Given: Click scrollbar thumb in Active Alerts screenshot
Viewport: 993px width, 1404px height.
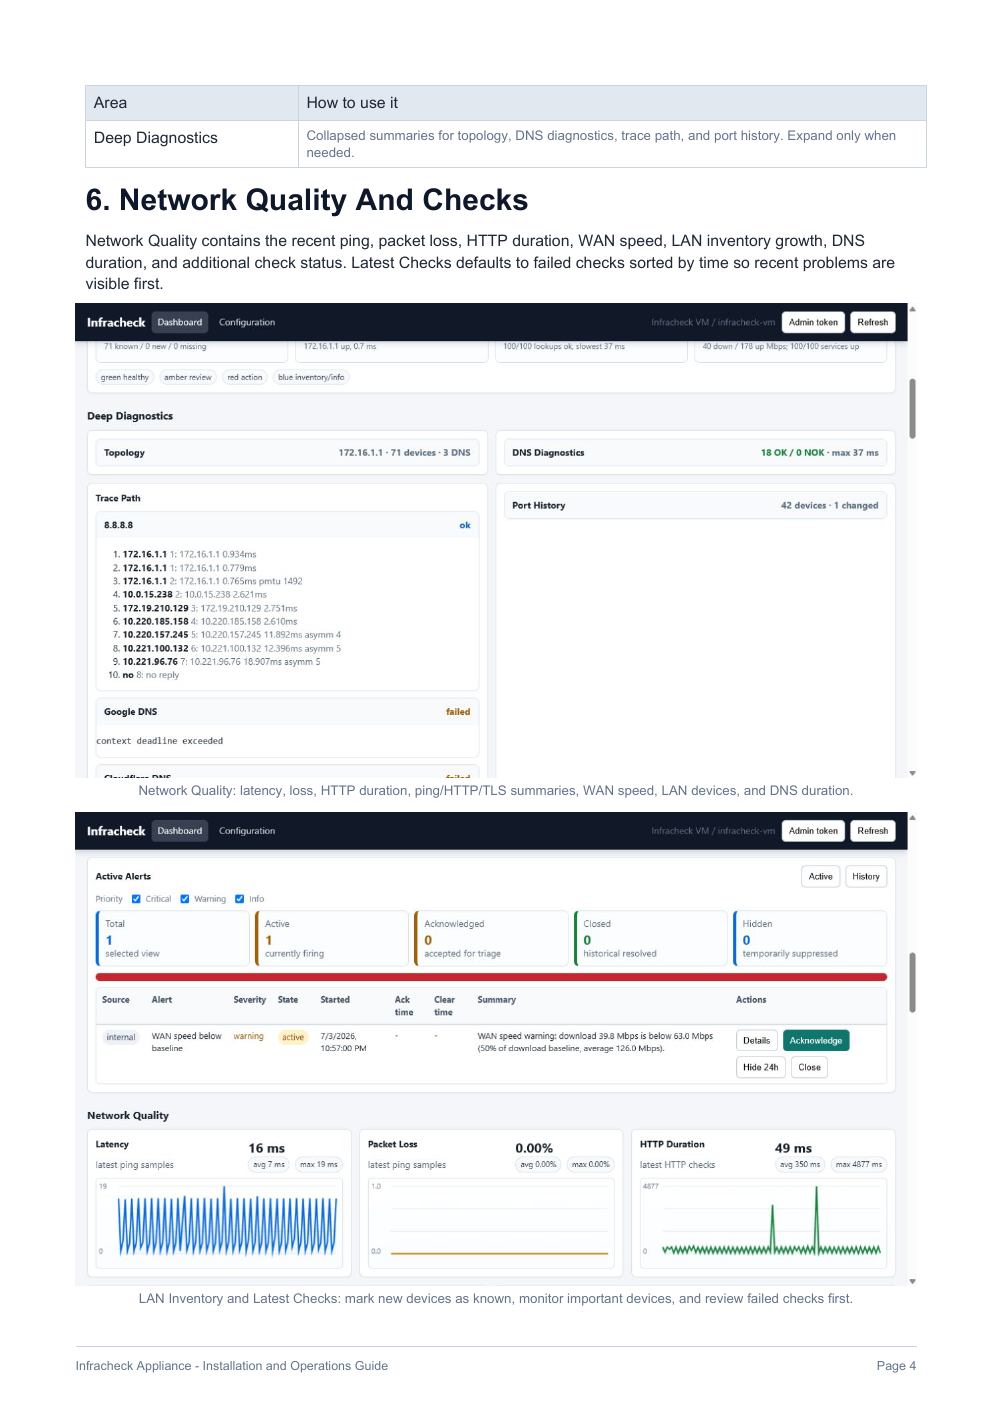Looking at the screenshot, I should click(x=912, y=982).
